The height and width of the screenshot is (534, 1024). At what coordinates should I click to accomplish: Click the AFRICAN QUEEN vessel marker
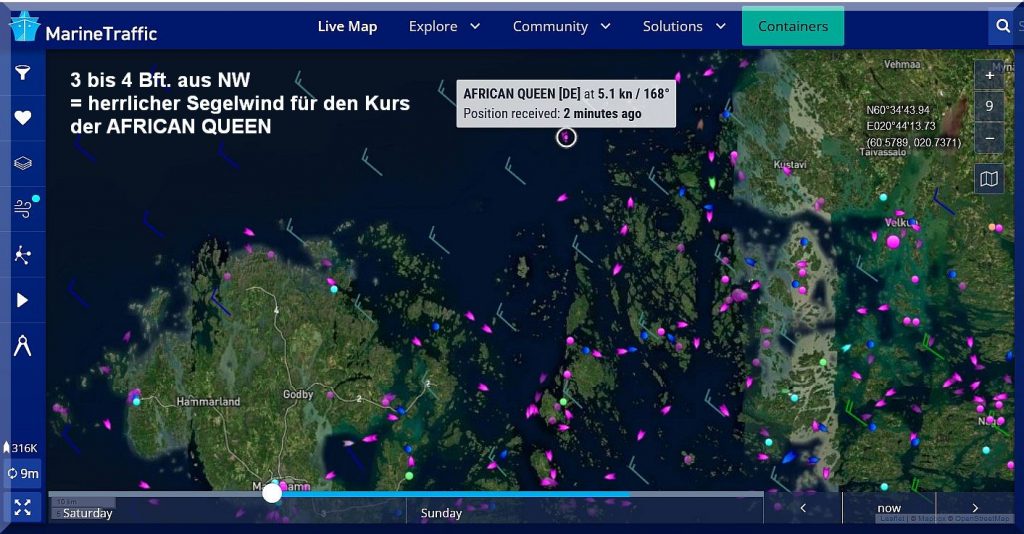(x=567, y=137)
